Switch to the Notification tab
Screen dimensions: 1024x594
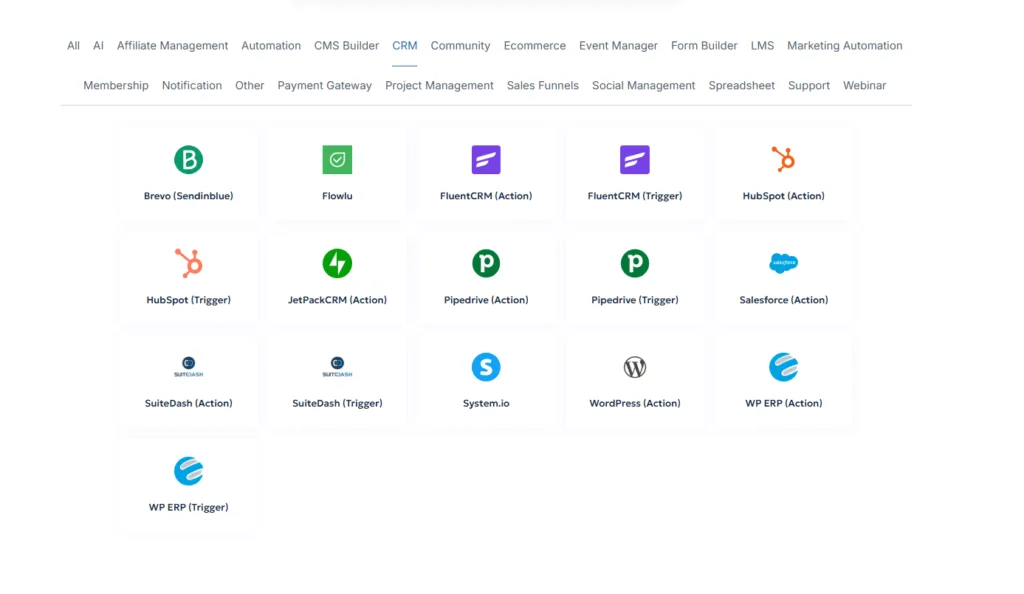pos(192,86)
